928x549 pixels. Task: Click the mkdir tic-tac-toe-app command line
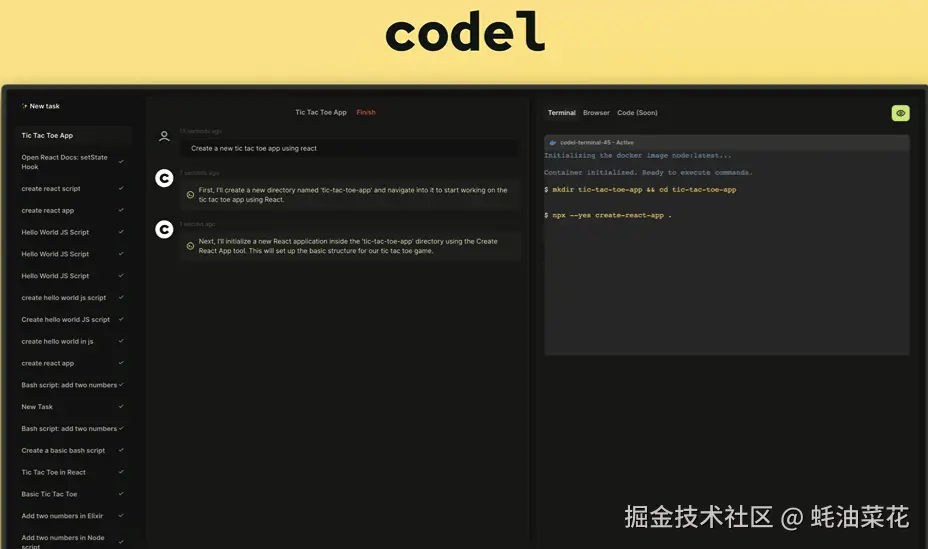click(x=640, y=190)
